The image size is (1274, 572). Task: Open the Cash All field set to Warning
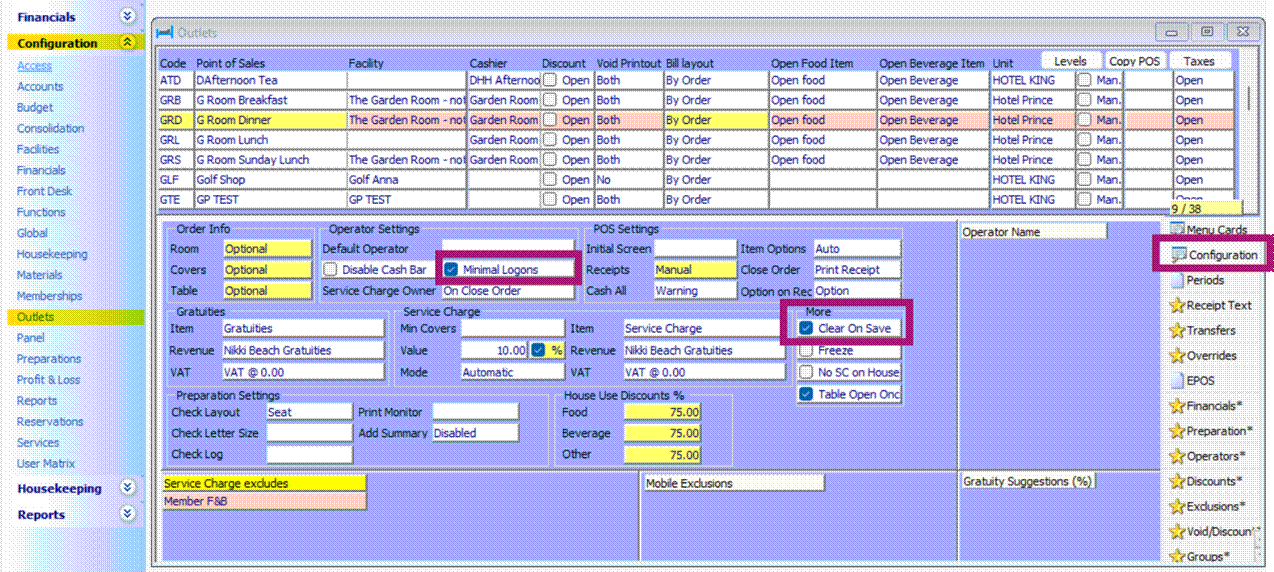[695, 291]
